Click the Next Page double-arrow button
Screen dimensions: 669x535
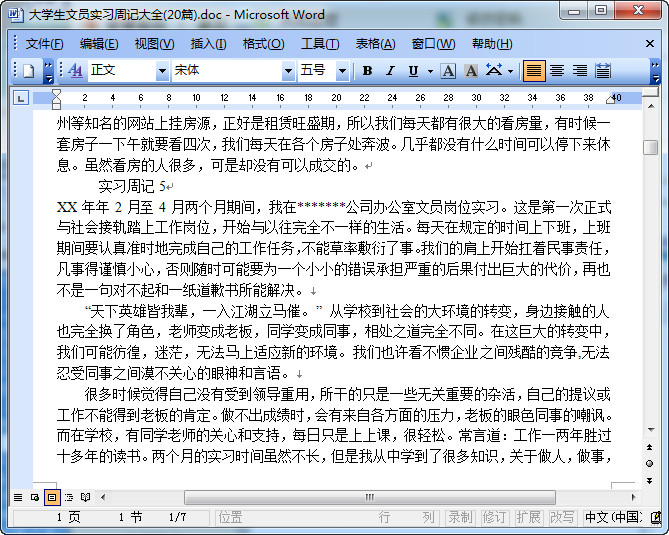click(650, 481)
